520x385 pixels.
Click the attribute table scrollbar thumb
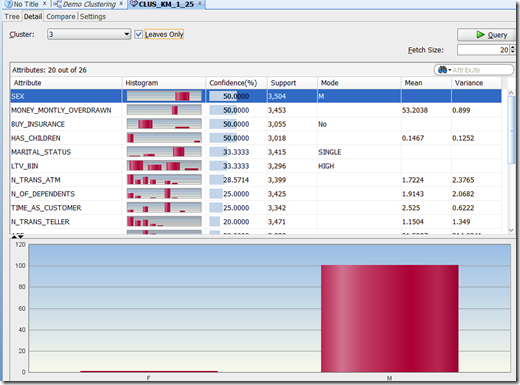pos(511,130)
